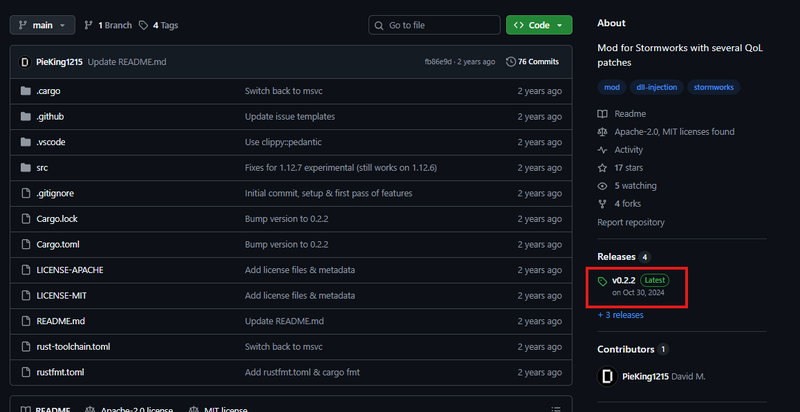This screenshot has height=412, width=800.
Task: Click the Cargo.lock file icon
Action: point(26,219)
